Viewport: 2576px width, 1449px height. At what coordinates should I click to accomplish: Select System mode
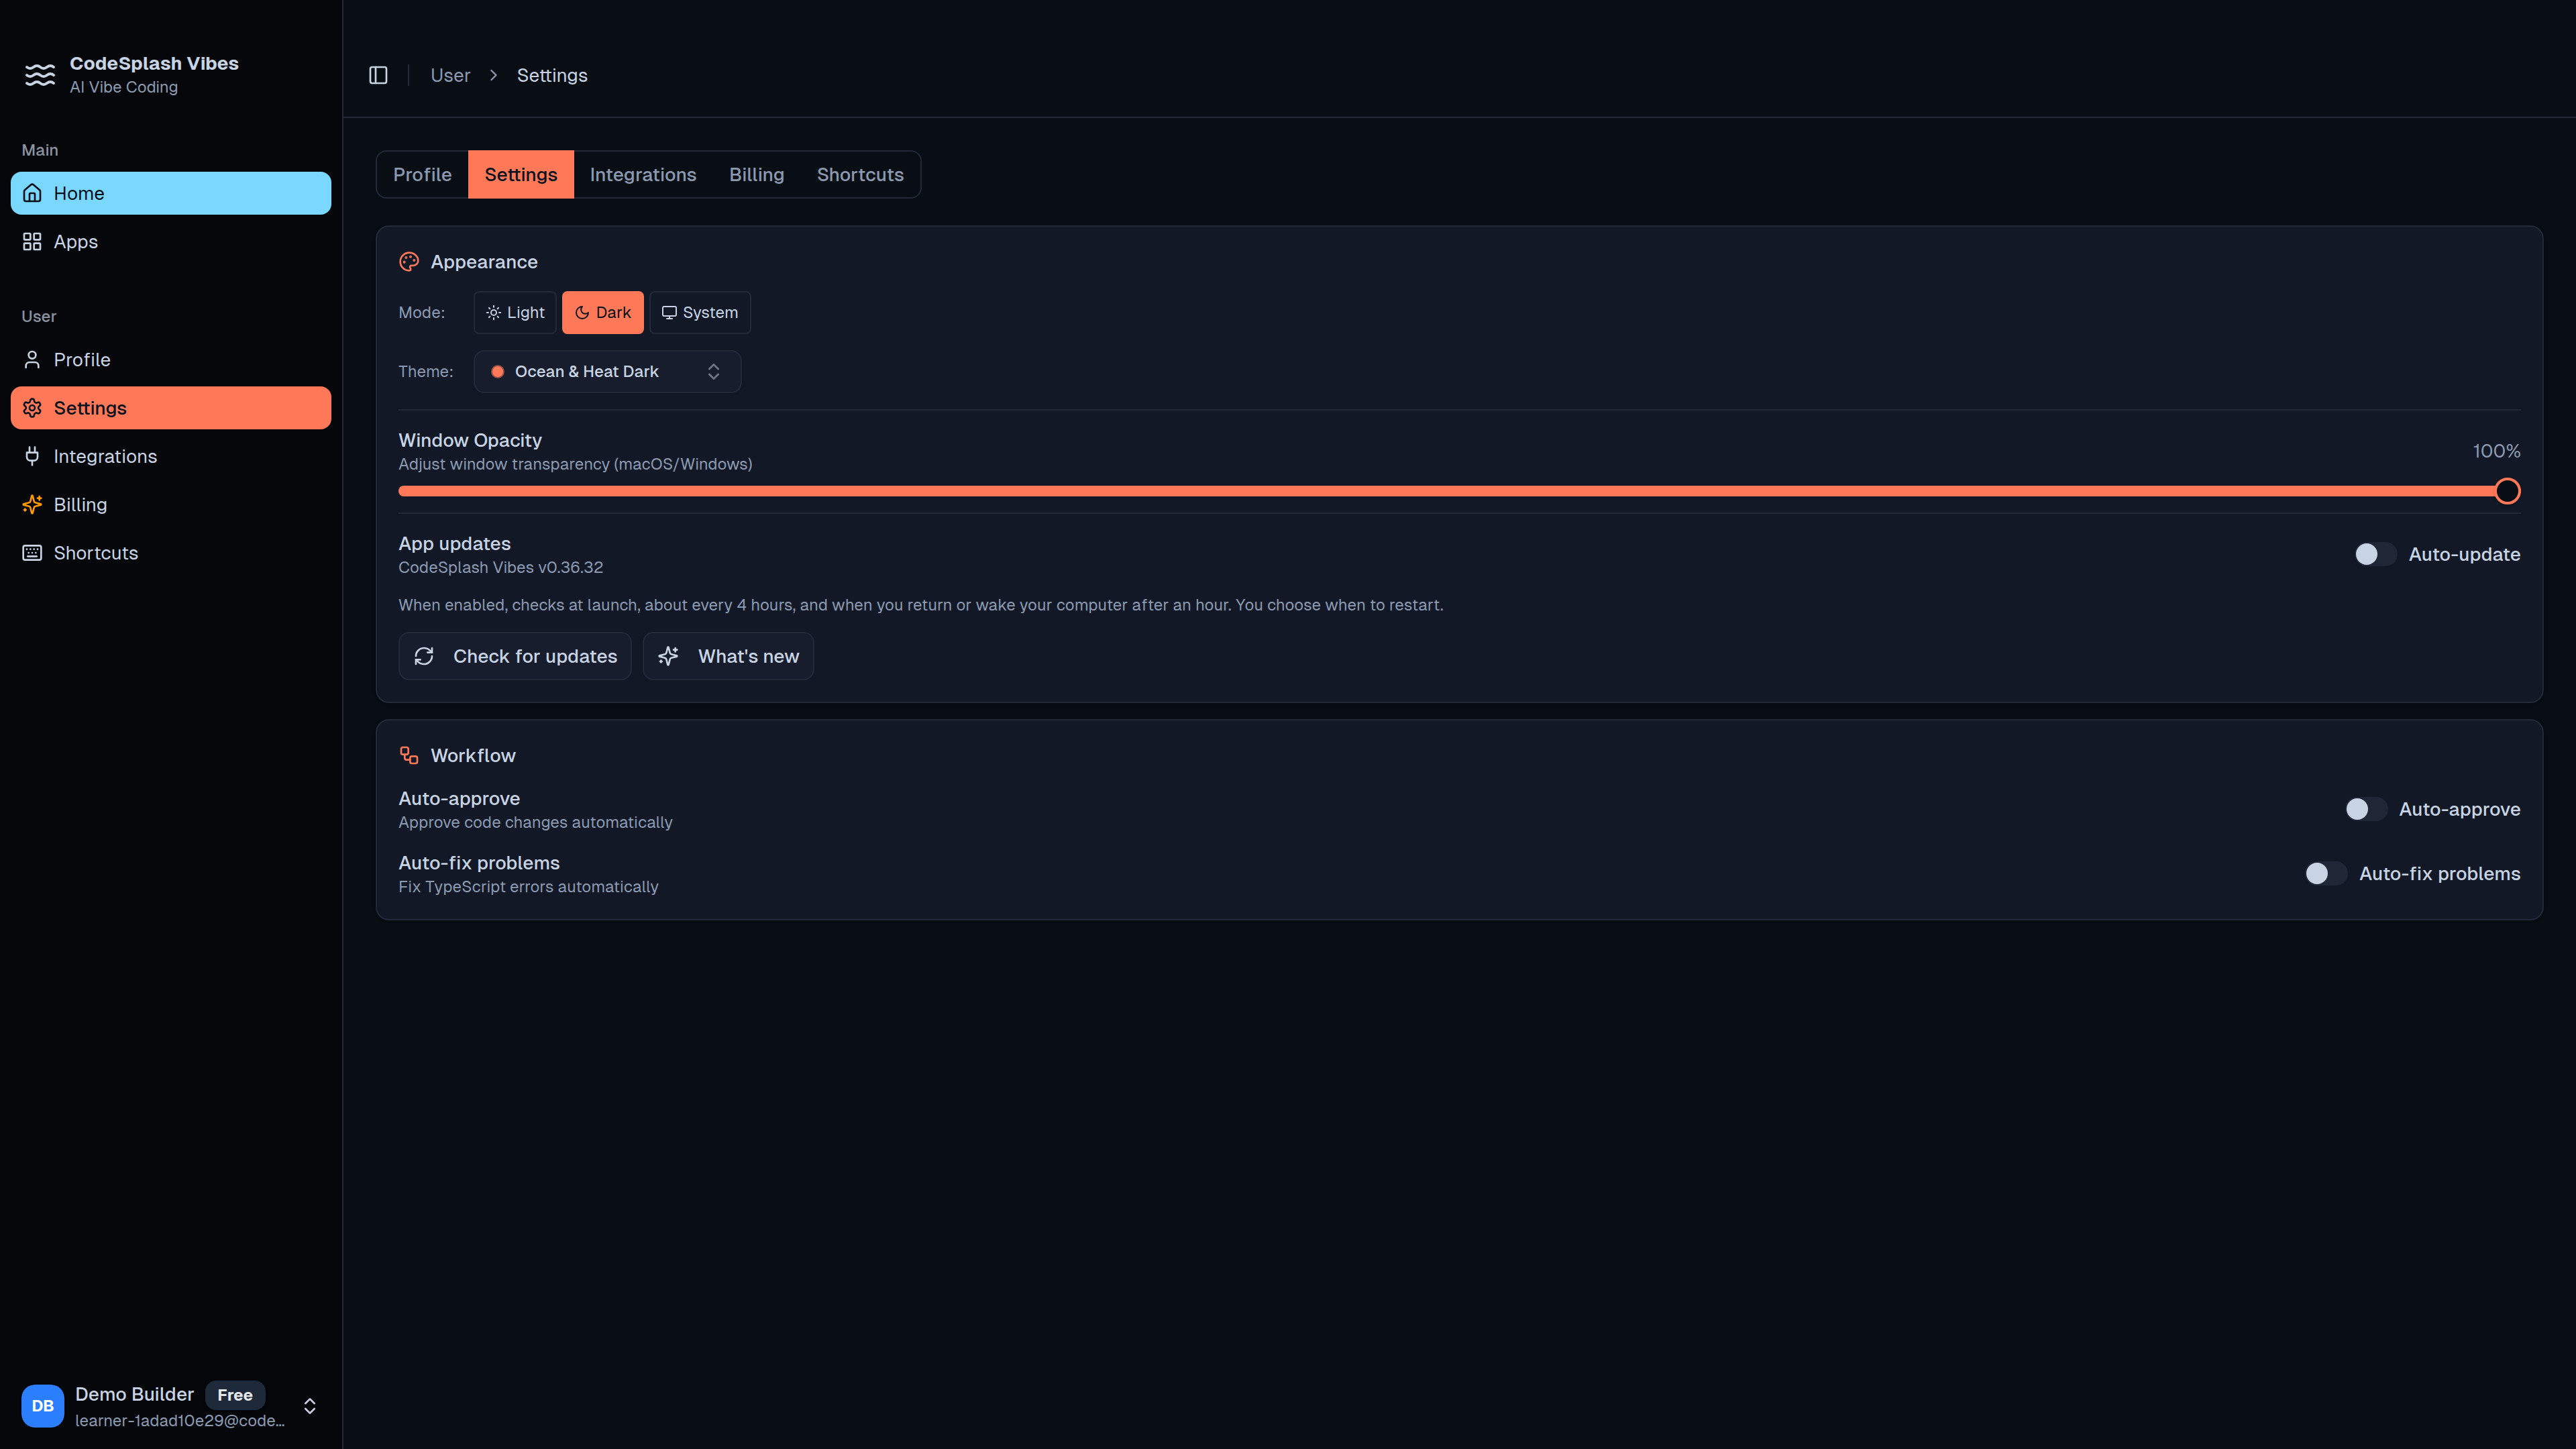(700, 312)
